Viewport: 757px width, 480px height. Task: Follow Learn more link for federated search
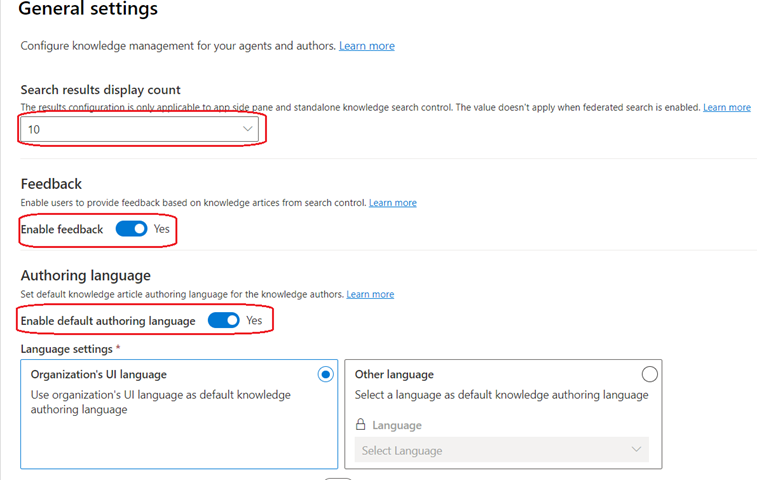click(727, 107)
